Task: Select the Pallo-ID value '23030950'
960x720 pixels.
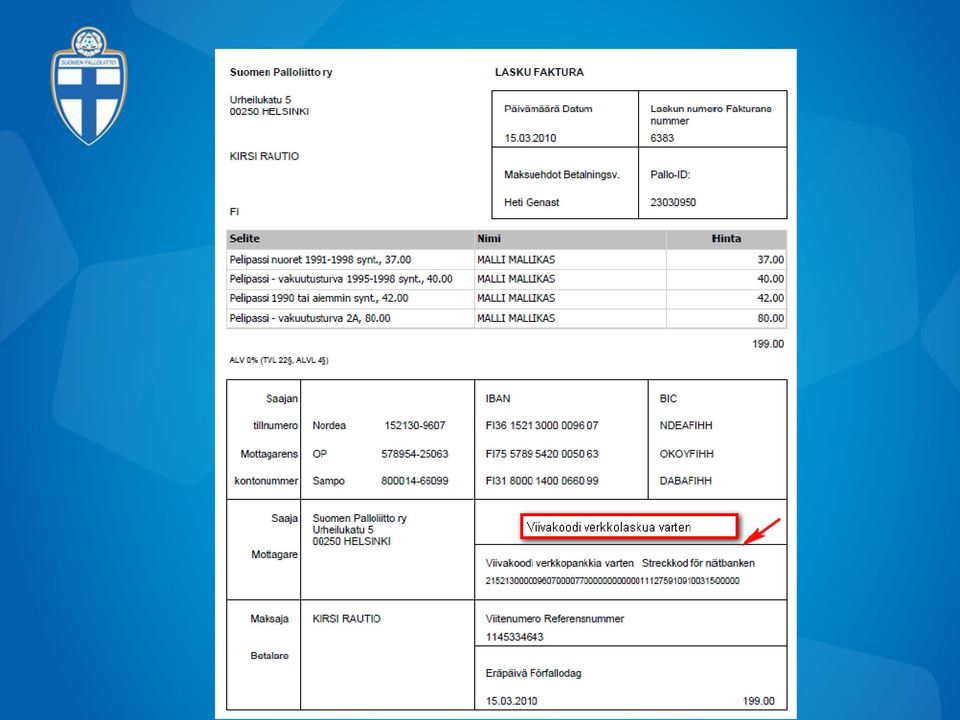Action: [673, 203]
